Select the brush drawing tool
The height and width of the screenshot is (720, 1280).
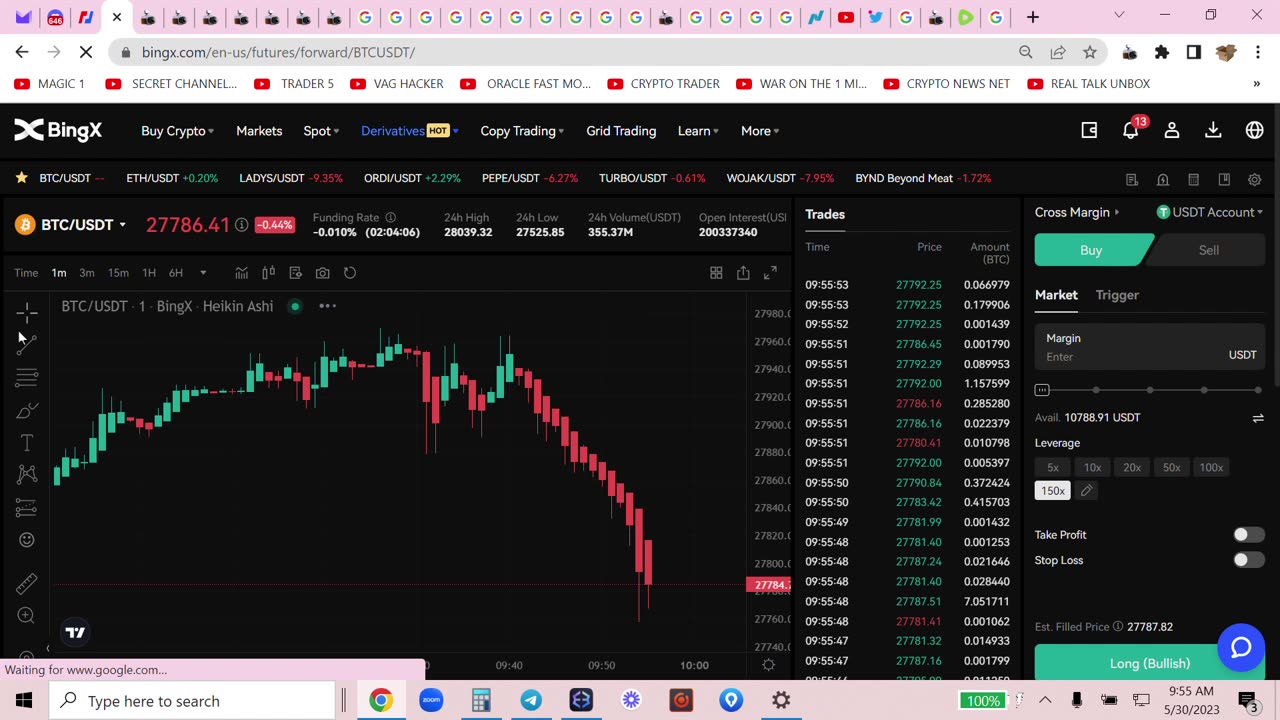point(27,410)
